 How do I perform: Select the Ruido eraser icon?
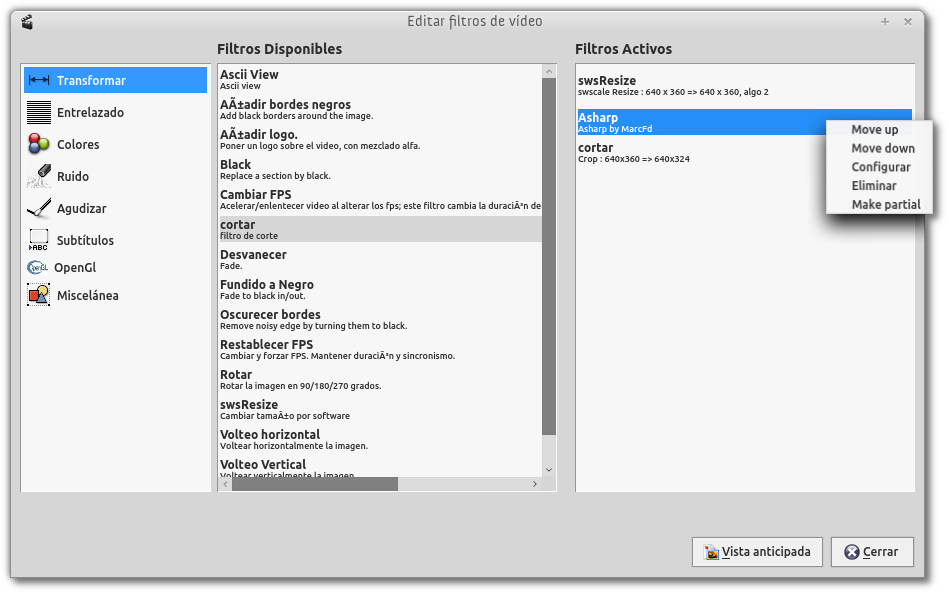tap(39, 177)
